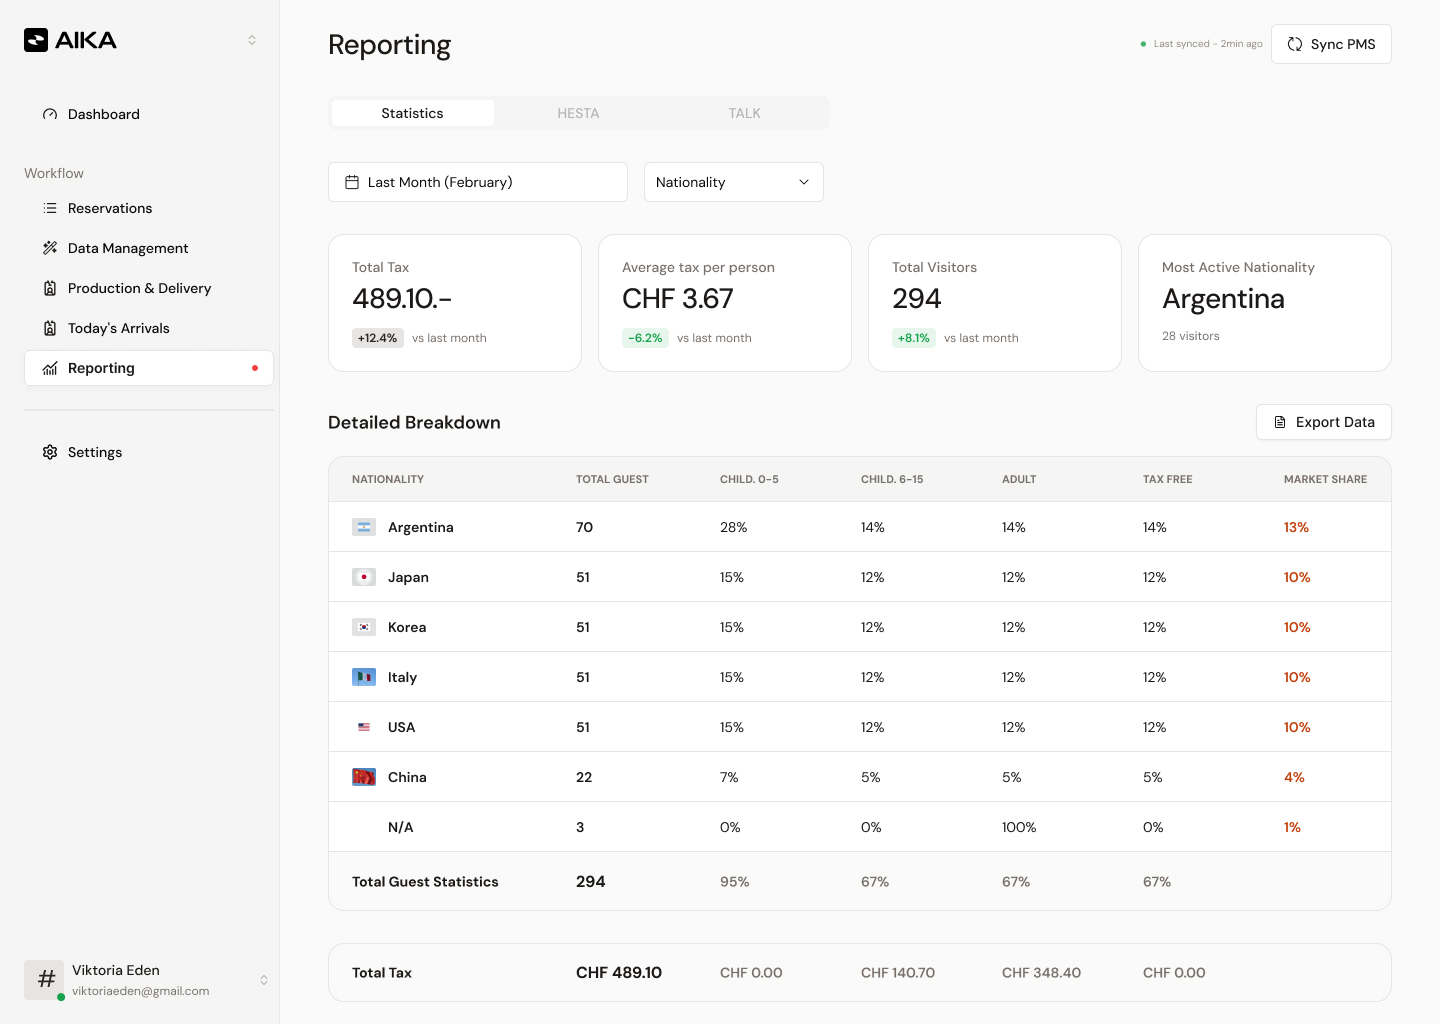Expand the Viktoria Eden account menu chevrons
Image resolution: width=1440 pixels, height=1024 pixels.
pos(264,980)
